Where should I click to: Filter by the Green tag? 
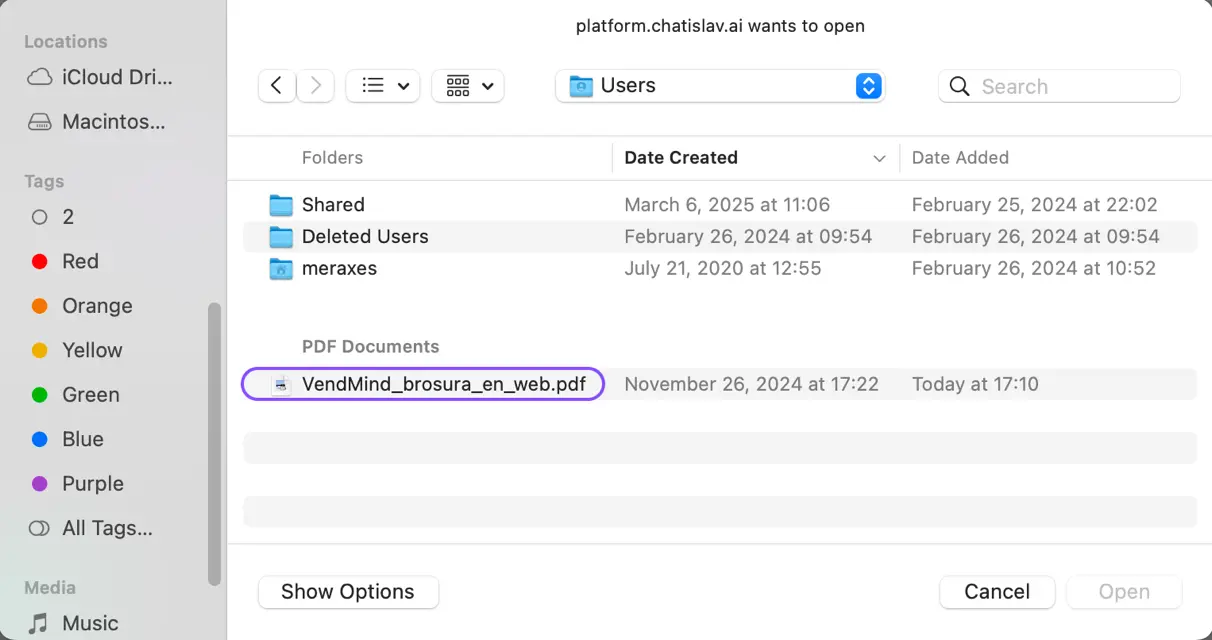(90, 395)
